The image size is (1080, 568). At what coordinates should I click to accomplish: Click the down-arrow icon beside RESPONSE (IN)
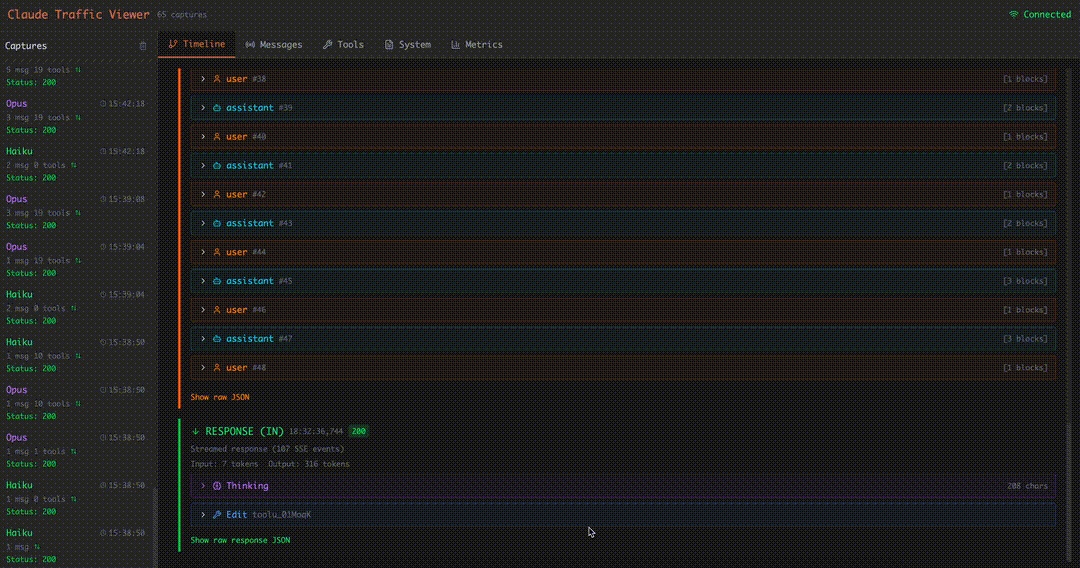[x=195, y=431]
